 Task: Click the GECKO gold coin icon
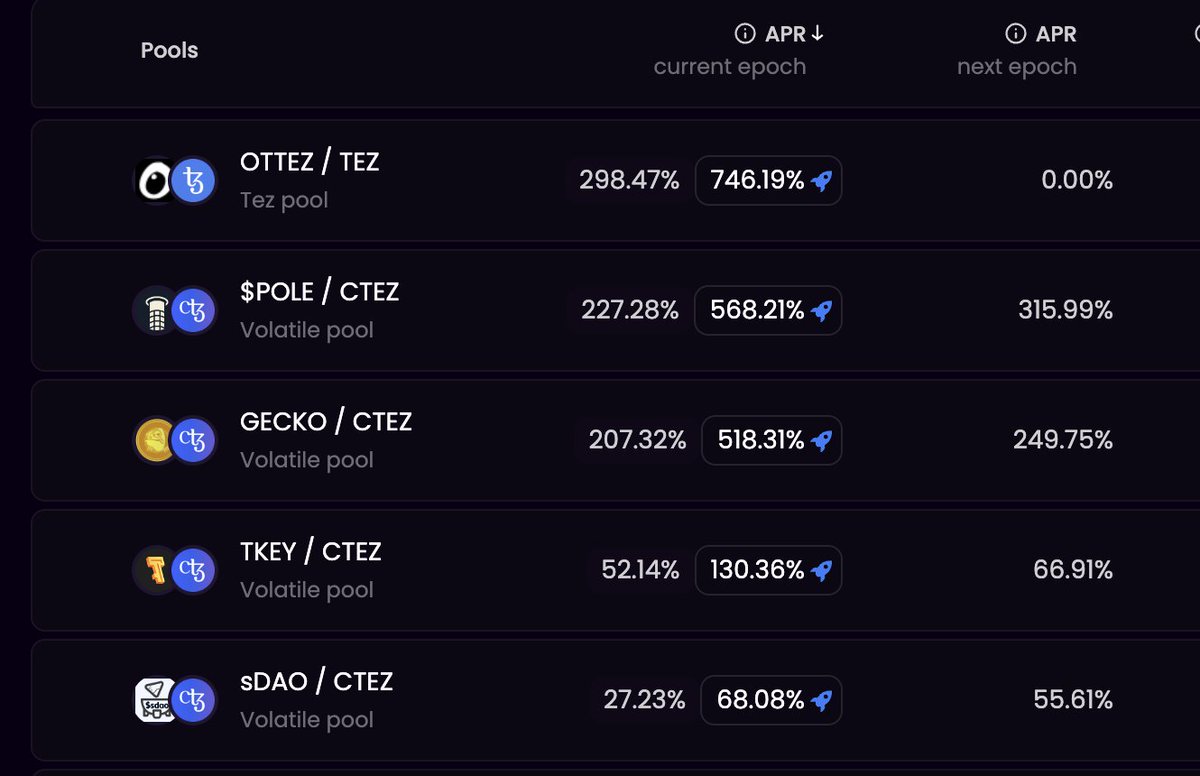coord(155,441)
